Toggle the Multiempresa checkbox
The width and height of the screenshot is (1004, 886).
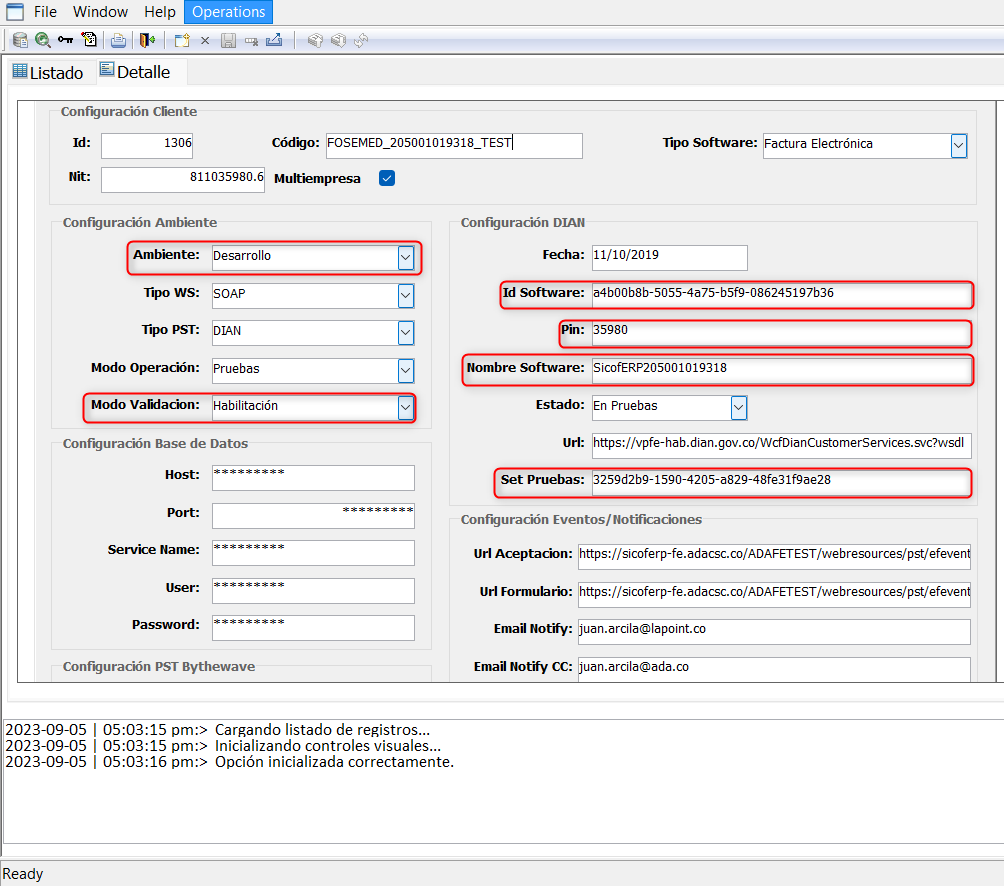pyautogui.click(x=387, y=179)
